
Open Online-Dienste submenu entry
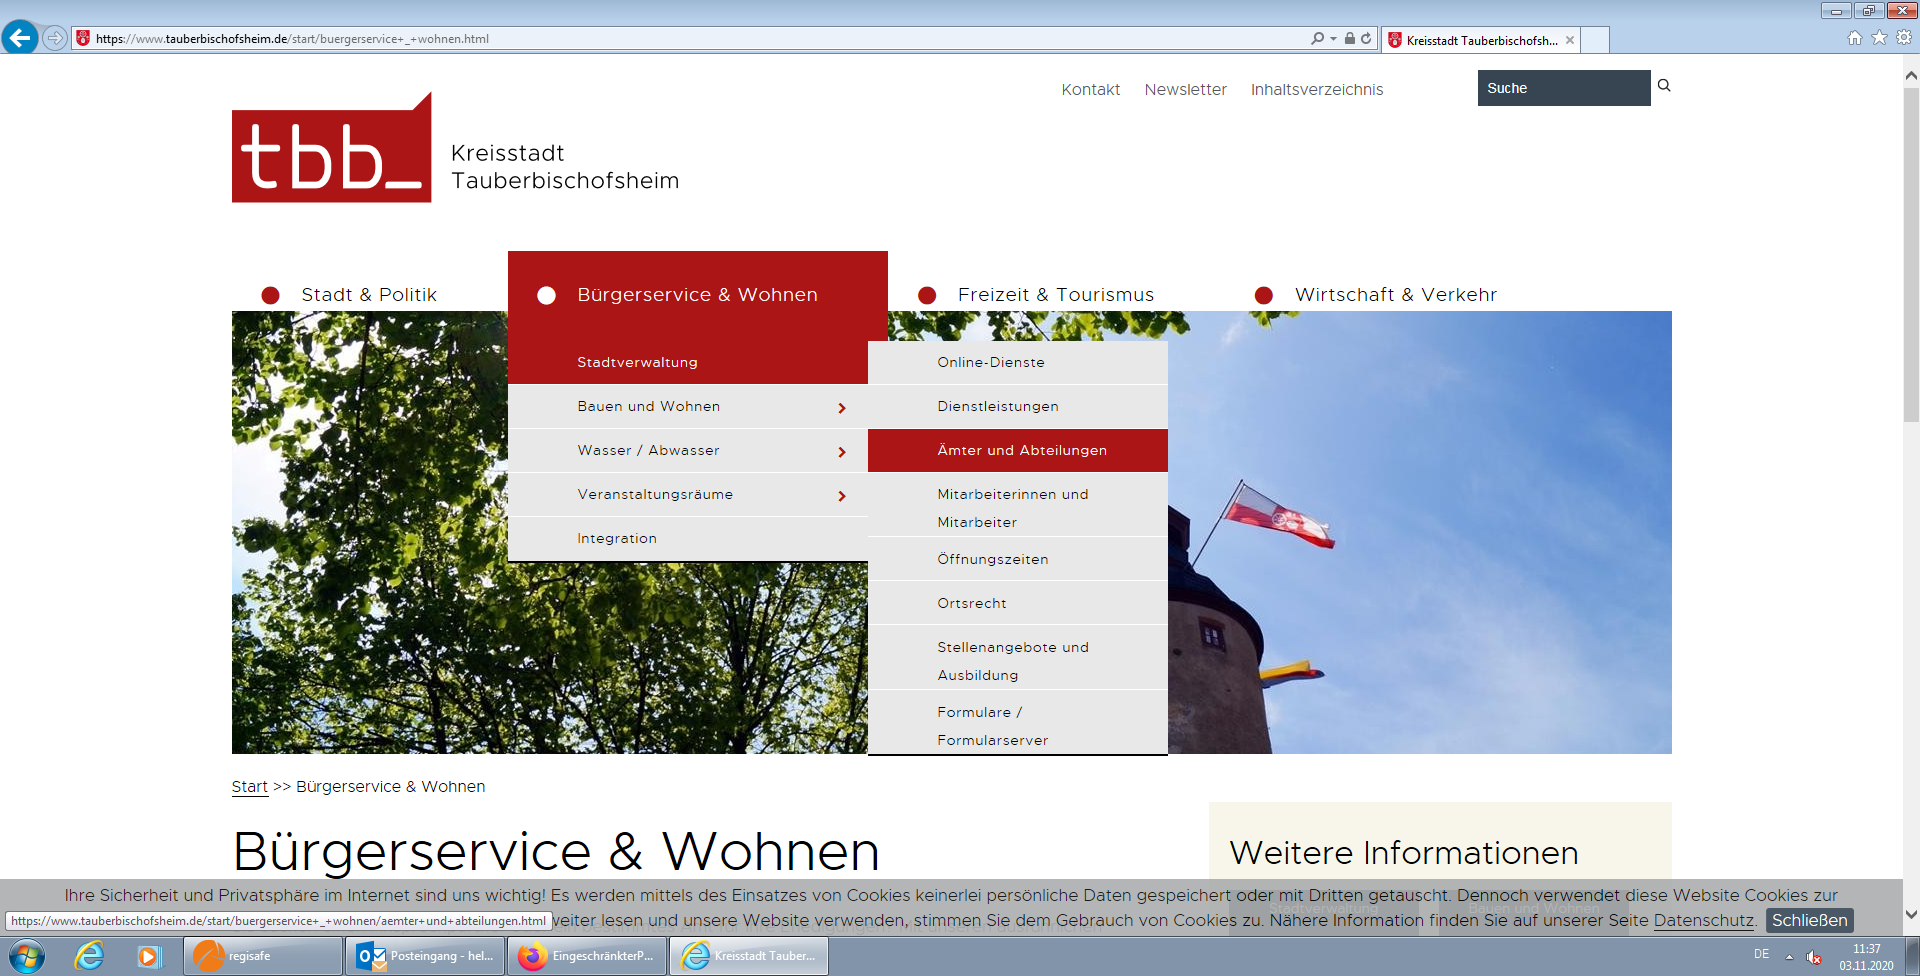[1018, 362]
